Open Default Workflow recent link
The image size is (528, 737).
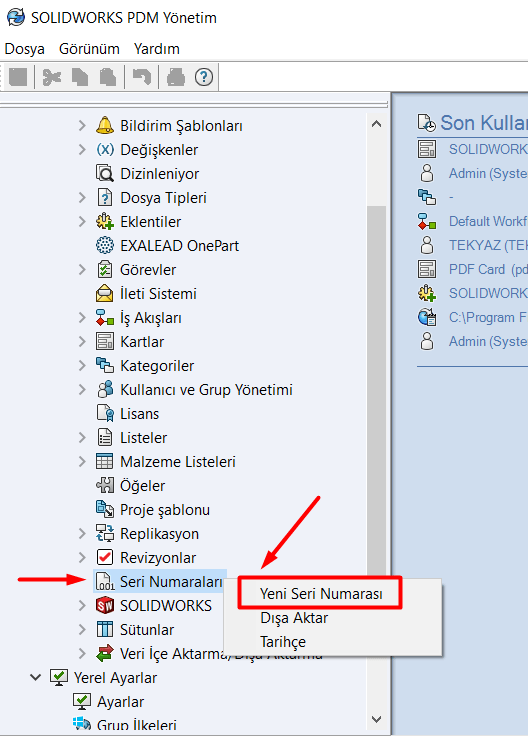click(488, 221)
